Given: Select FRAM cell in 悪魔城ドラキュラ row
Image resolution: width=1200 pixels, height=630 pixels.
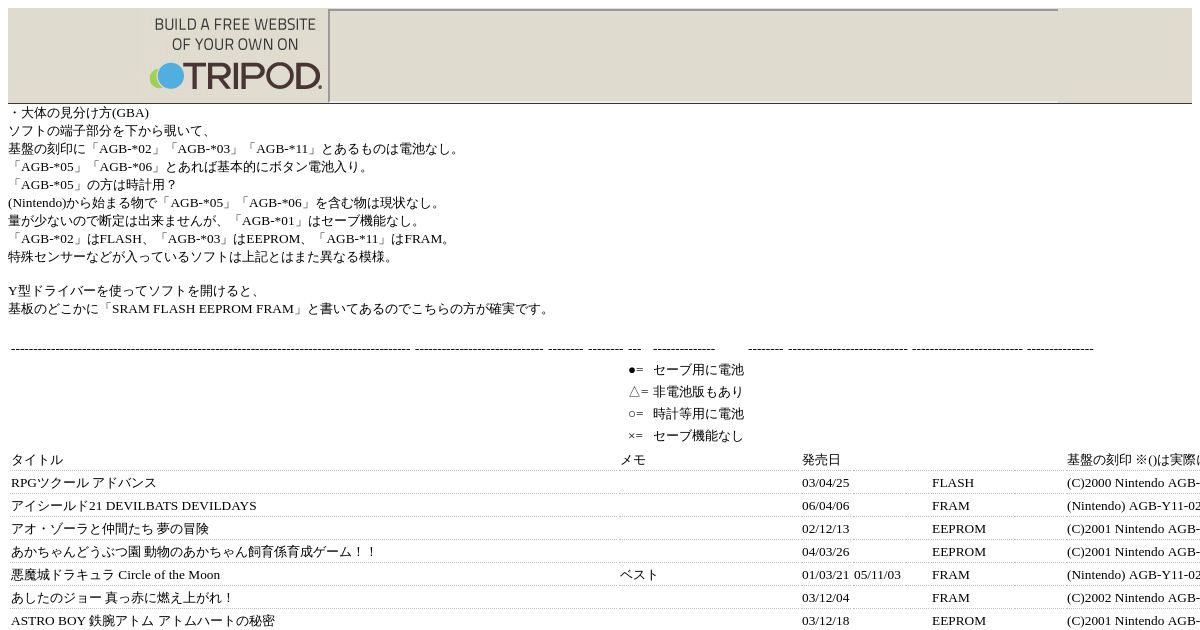Looking at the screenshot, I should (x=951, y=575).
